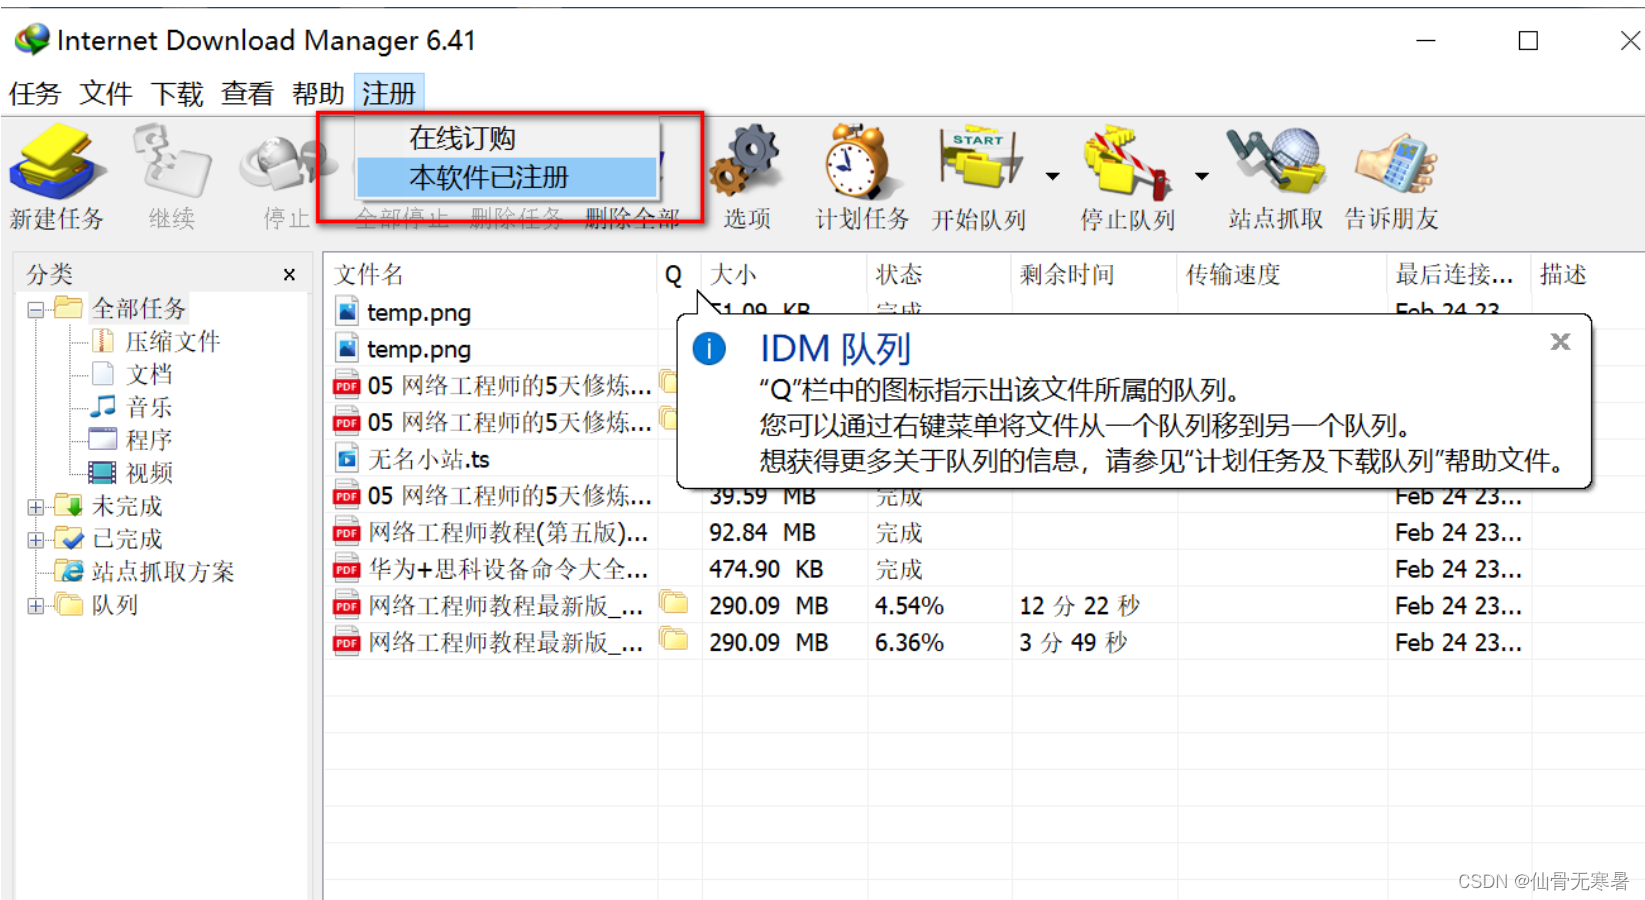Expand the 未完成 tree node
The height and width of the screenshot is (900, 1645).
click(x=36, y=507)
